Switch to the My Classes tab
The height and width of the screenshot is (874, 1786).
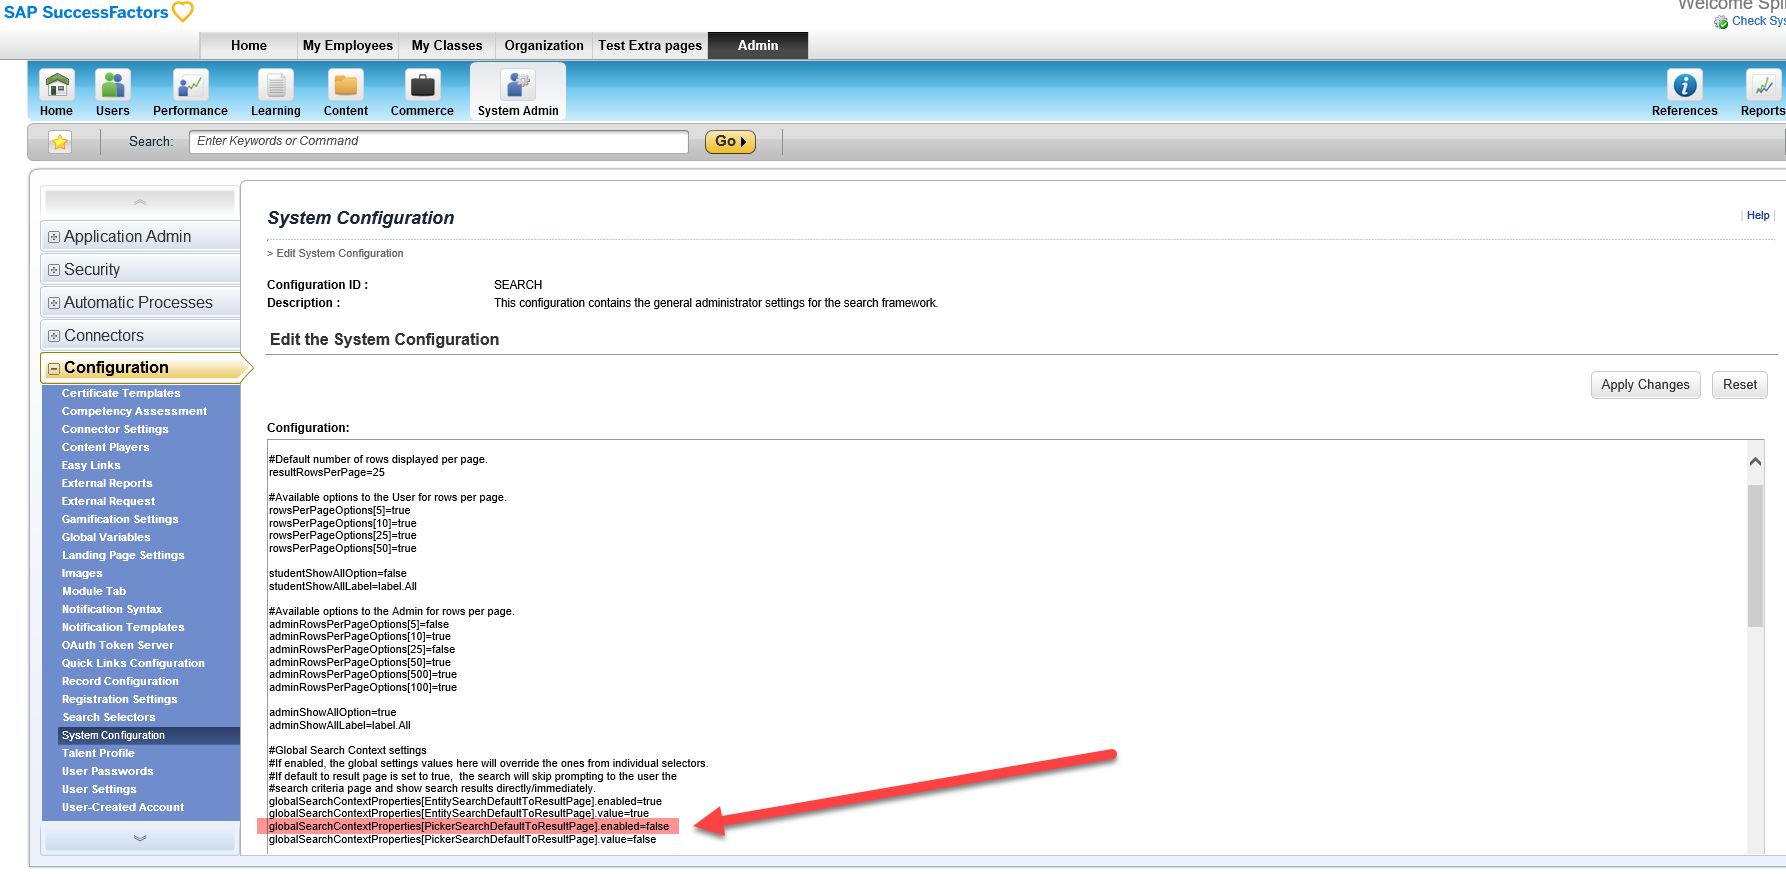coord(447,45)
